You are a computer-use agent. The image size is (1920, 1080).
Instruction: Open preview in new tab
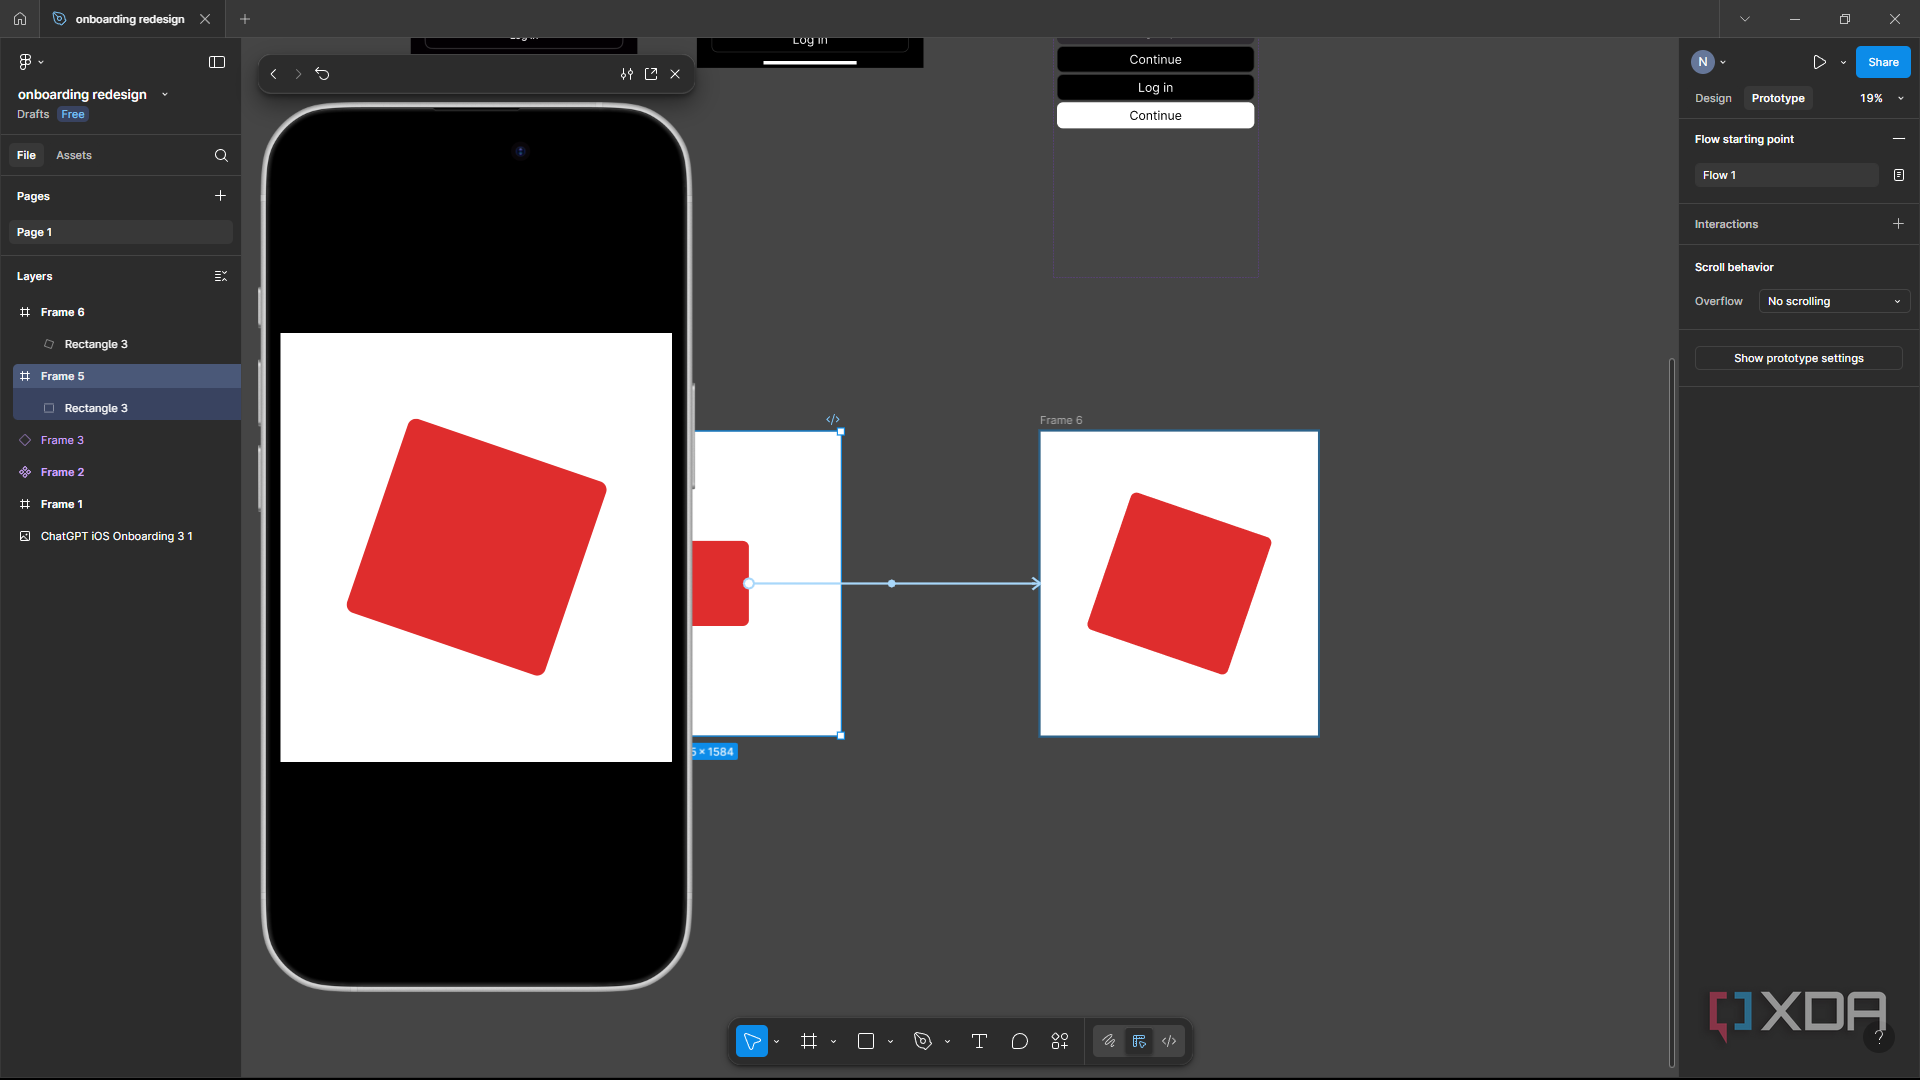(651, 74)
